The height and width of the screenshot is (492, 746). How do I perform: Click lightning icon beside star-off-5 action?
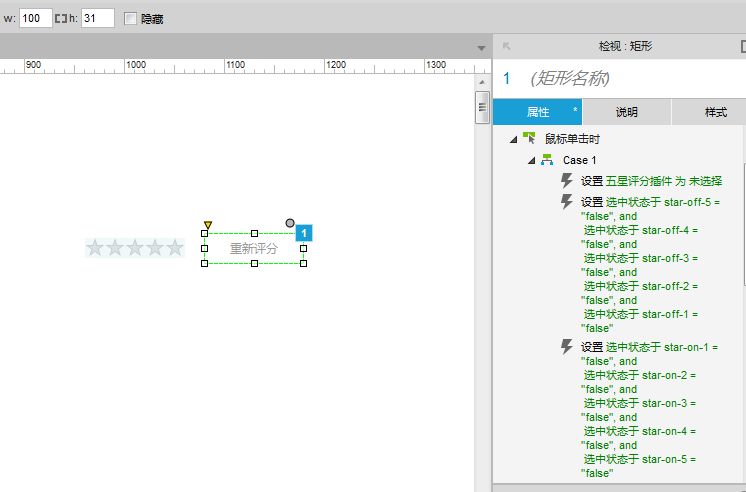pyautogui.click(x=566, y=202)
